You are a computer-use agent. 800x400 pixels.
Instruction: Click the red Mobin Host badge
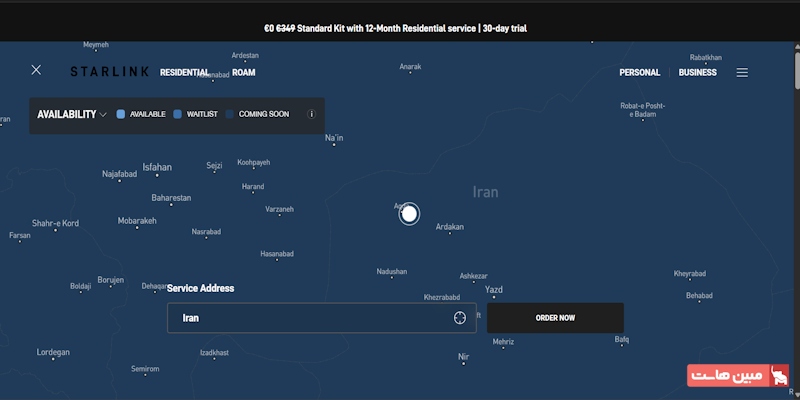(x=738, y=376)
